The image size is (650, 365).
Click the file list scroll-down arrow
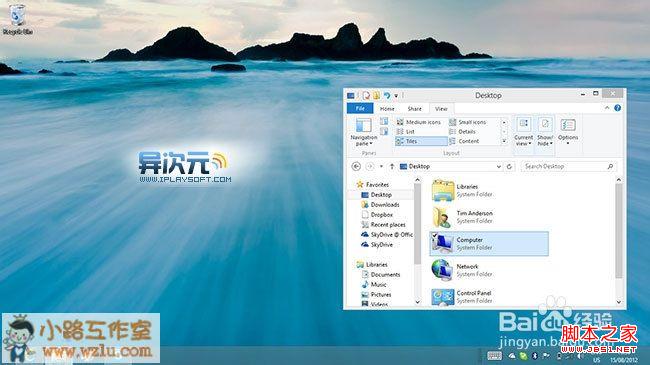click(618, 302)
